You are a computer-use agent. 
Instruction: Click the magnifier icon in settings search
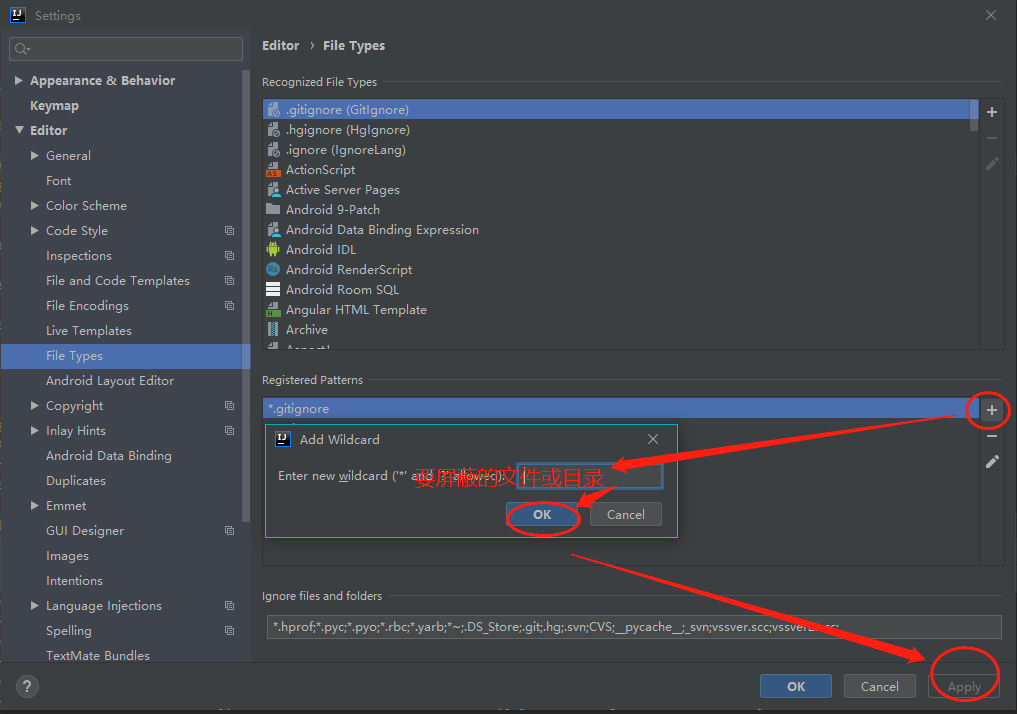click(19, 48)
